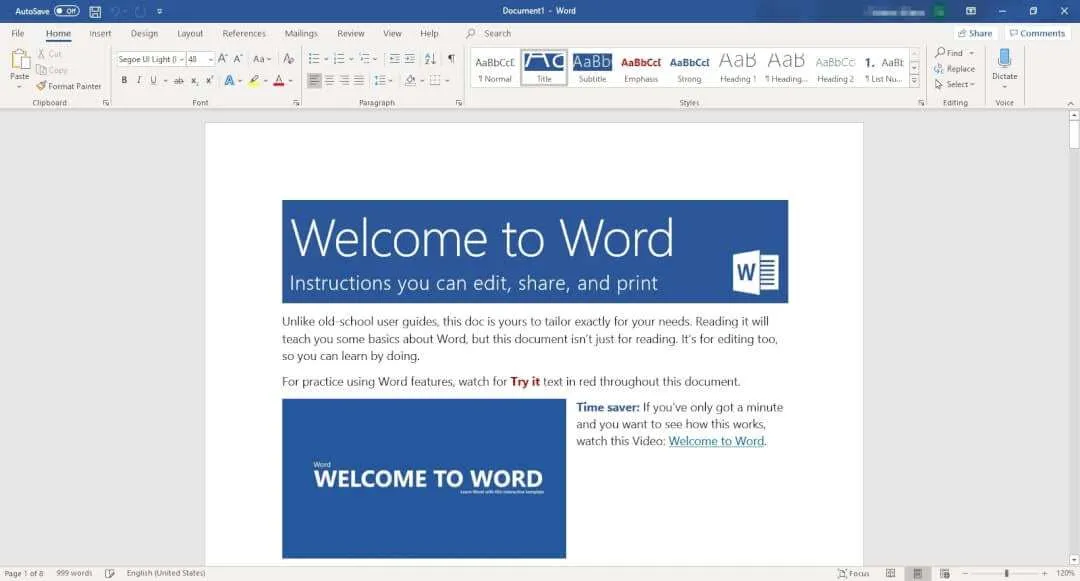Viewport: 1080px width, 581px height.
Task: Toggle Show/Hide paragraph marks
Action: pyautogui.click(x=451, y=59)
